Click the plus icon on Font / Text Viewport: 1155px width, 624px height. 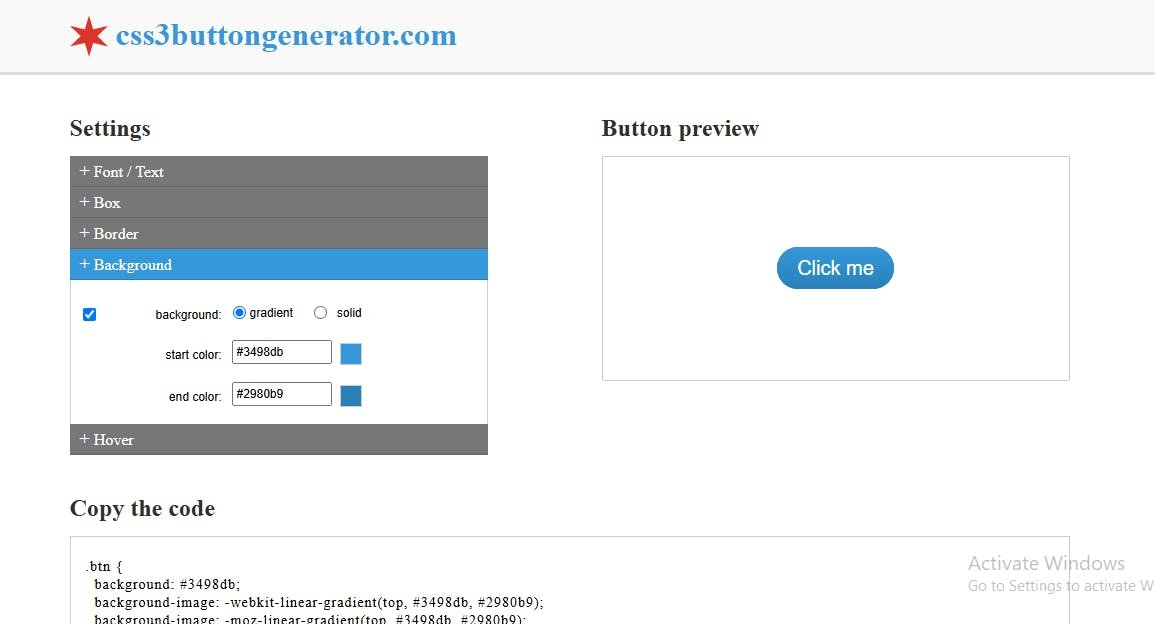coord(84,171)
